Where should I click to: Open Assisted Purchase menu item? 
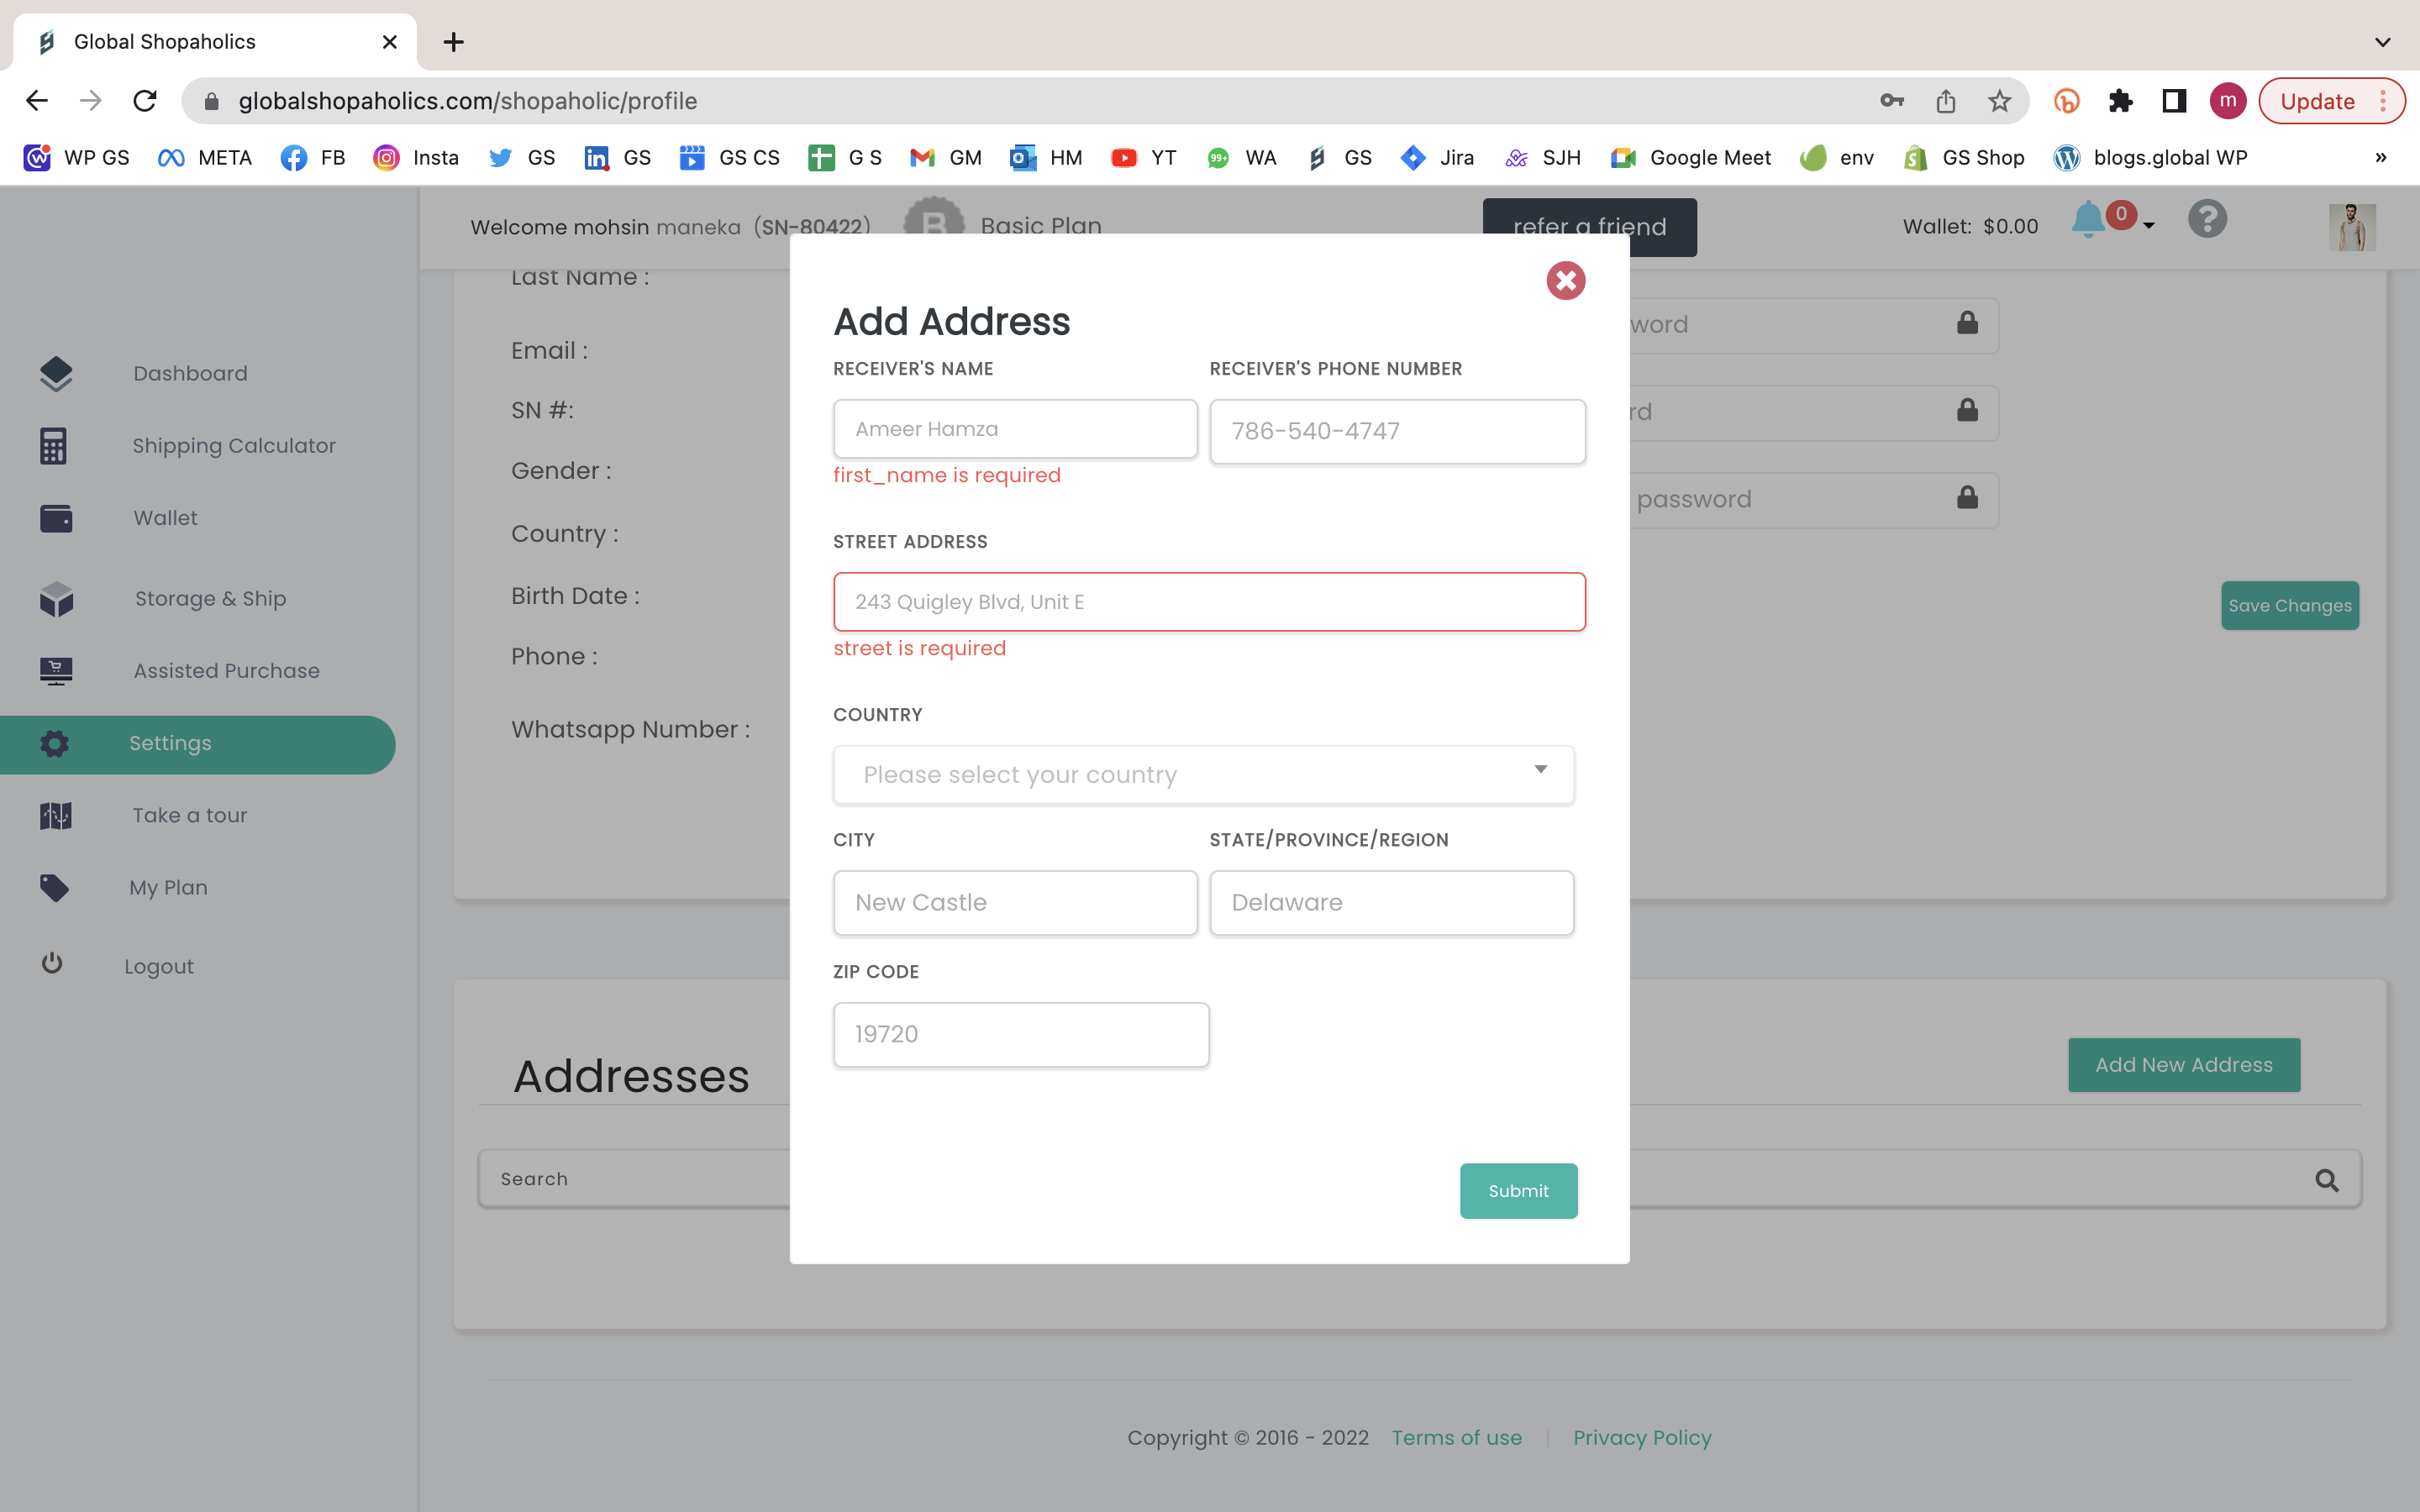pyautogui.click(x=226, y=671)
